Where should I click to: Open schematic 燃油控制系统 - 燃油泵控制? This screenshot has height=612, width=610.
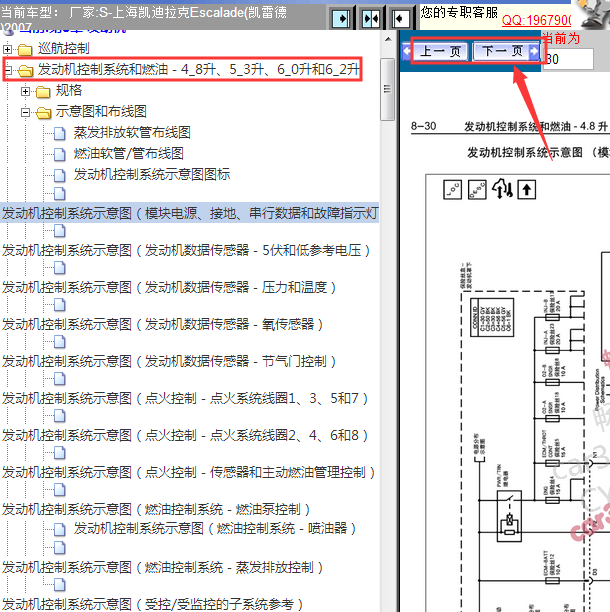[x=156, y=509]
